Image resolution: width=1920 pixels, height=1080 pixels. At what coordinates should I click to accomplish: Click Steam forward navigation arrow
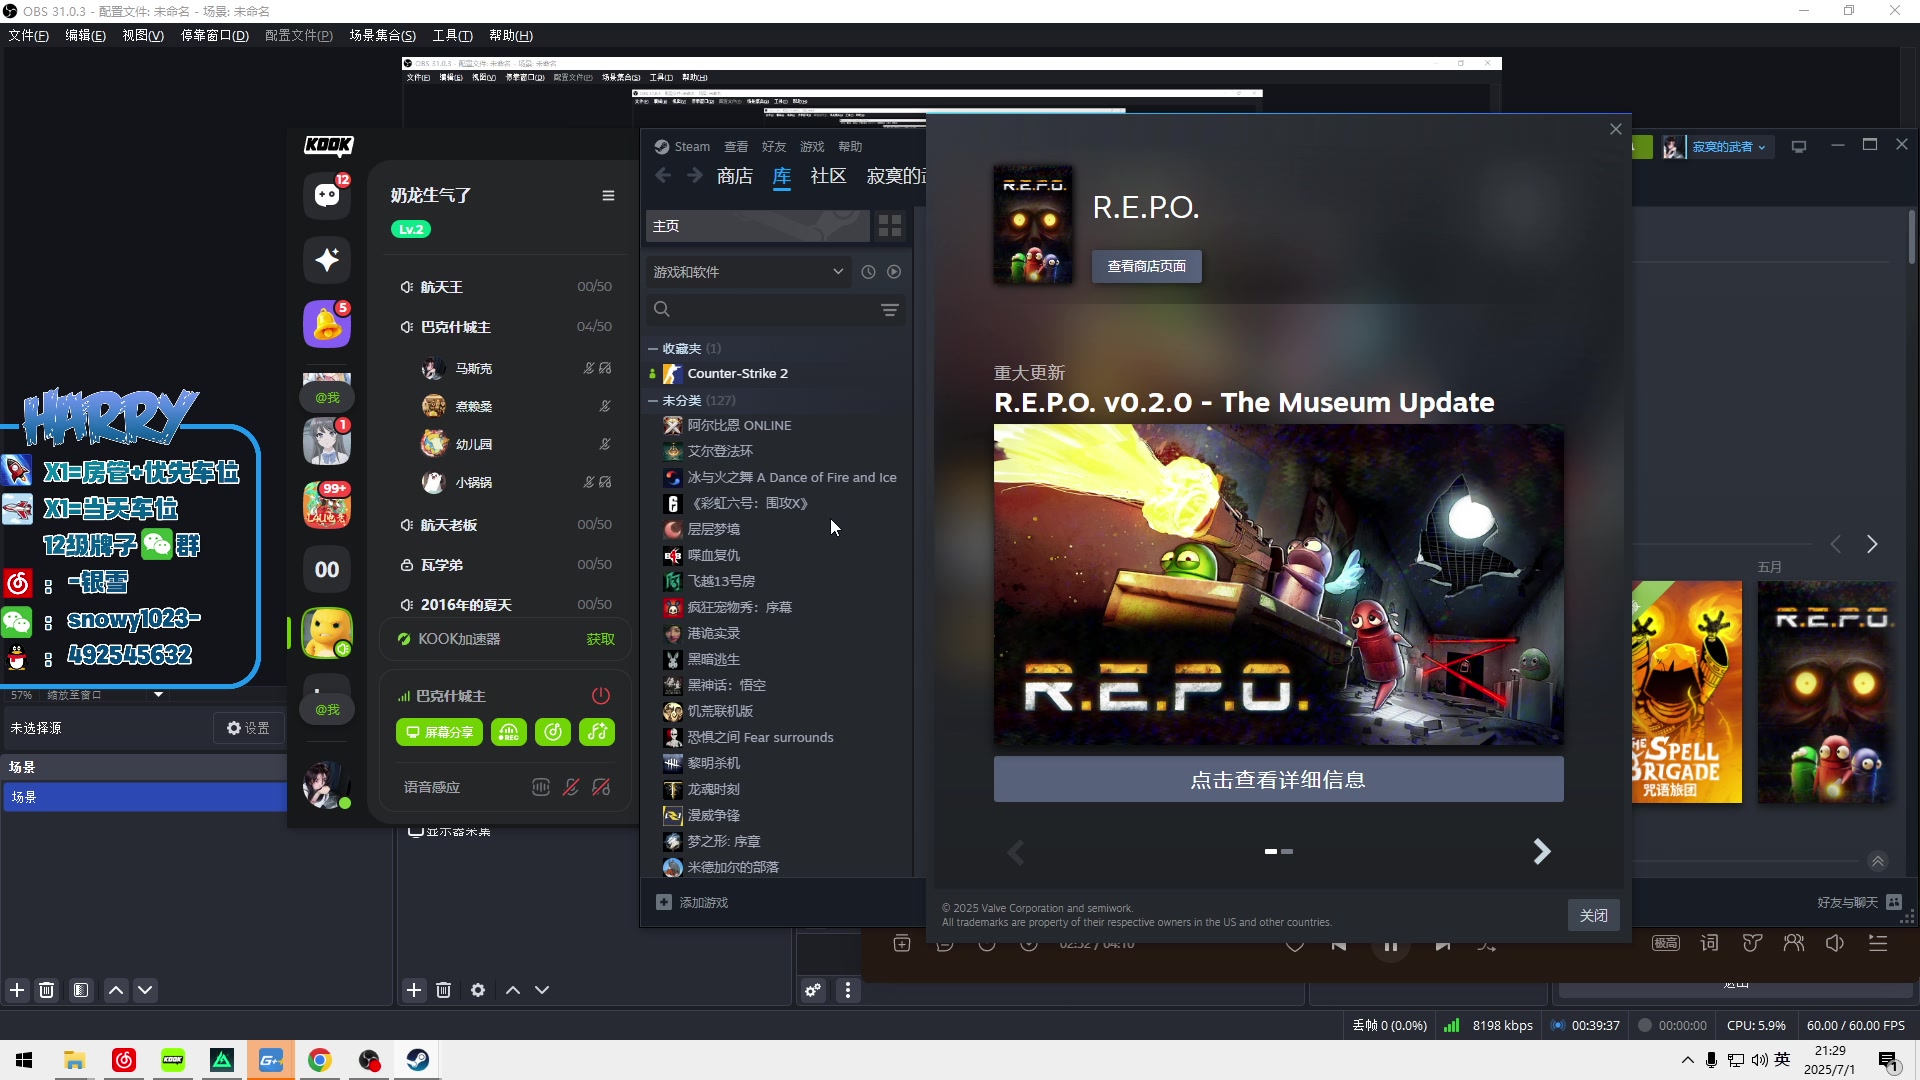pos(695,176)
